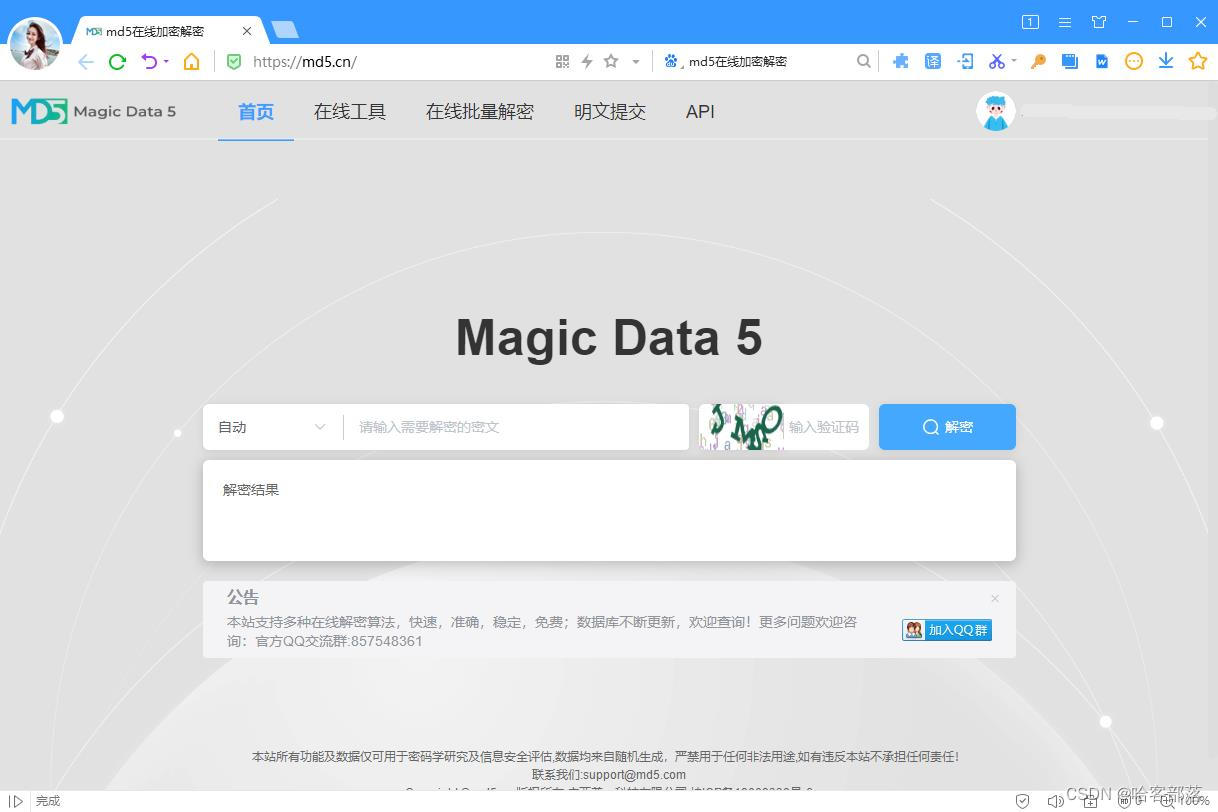
Task: Expand the screenshot tool dropdown arrow
Action: tap(1014, 62)
